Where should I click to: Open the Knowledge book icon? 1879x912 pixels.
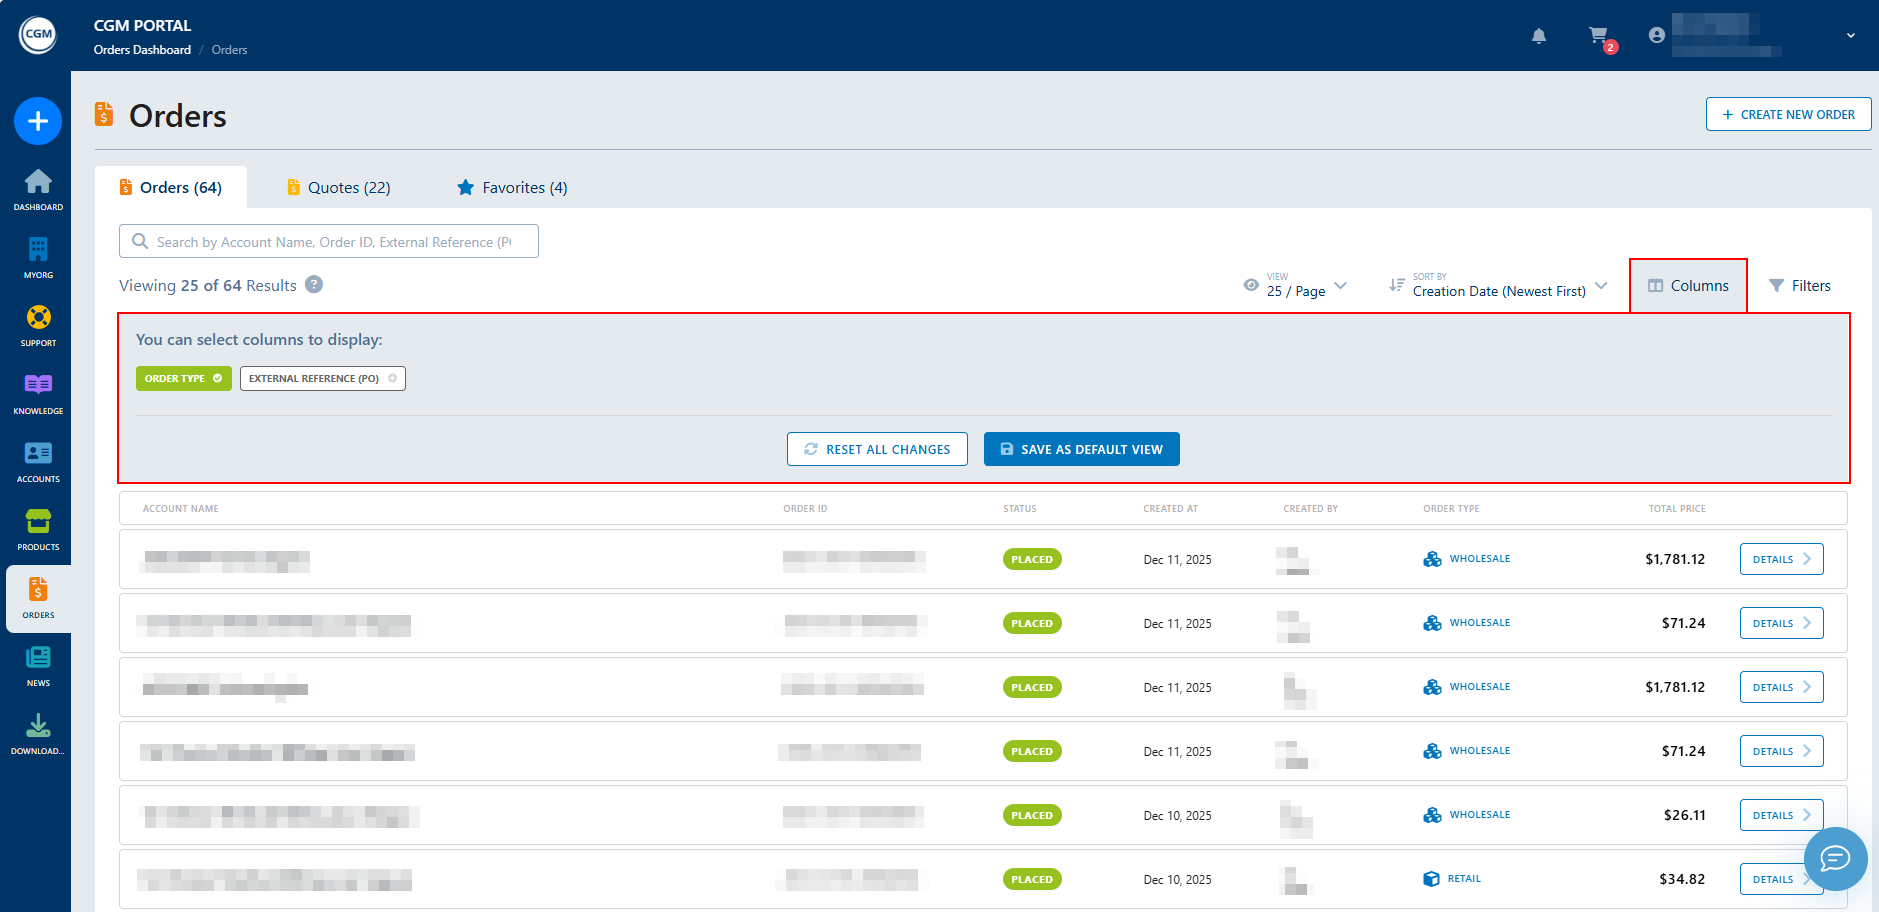pos(38,392)
